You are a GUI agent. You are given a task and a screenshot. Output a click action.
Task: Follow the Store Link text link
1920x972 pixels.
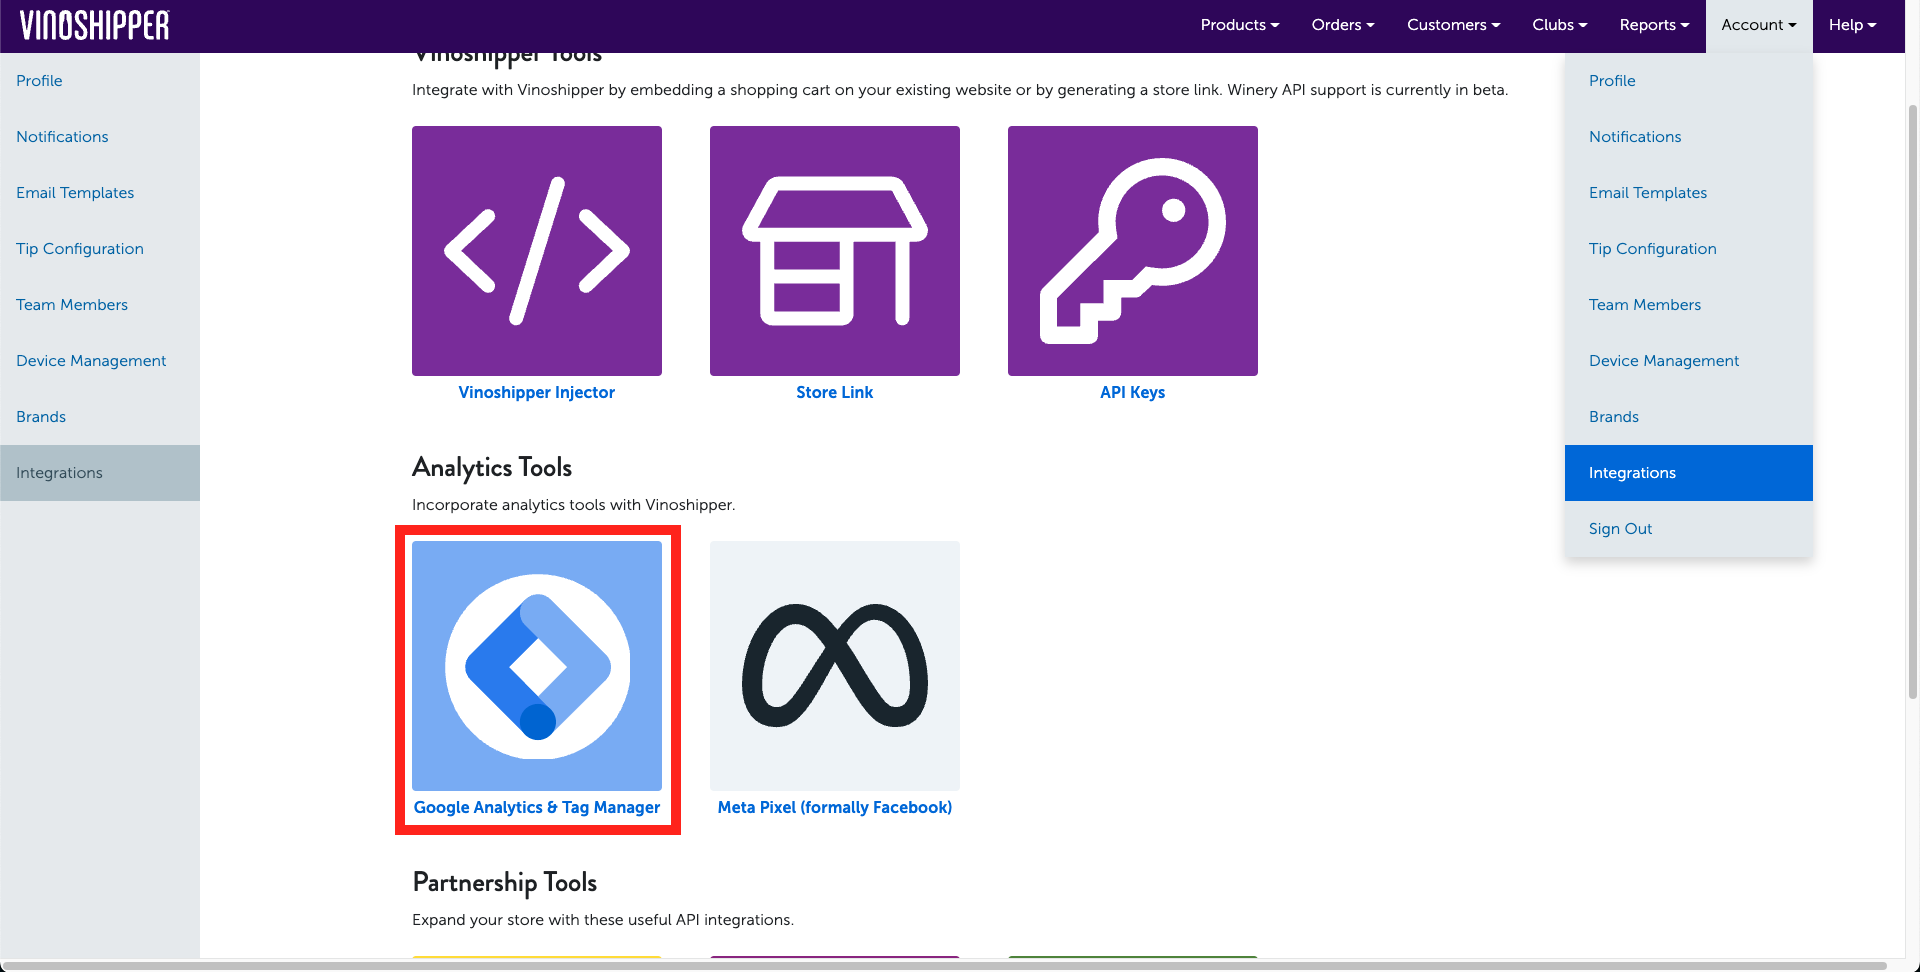835,393
